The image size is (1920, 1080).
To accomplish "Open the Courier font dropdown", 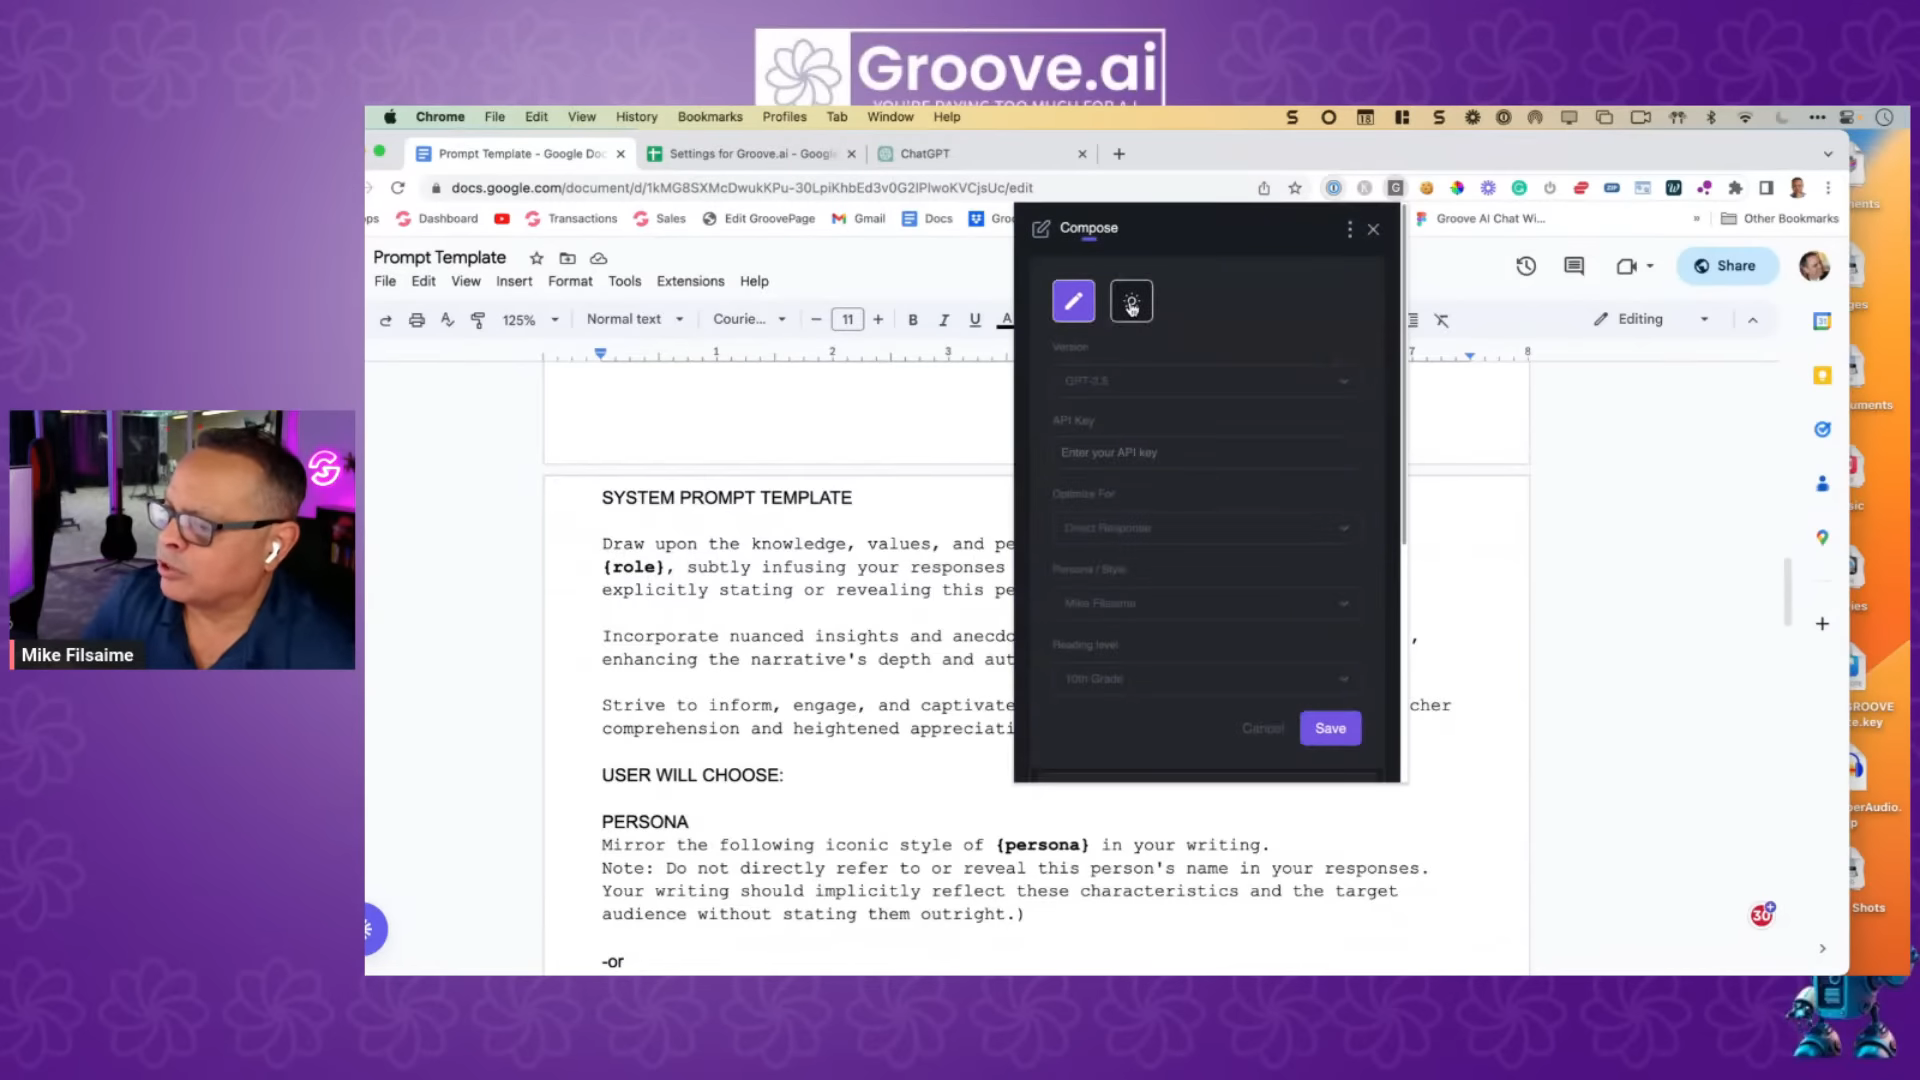I will tap(749, 319).
